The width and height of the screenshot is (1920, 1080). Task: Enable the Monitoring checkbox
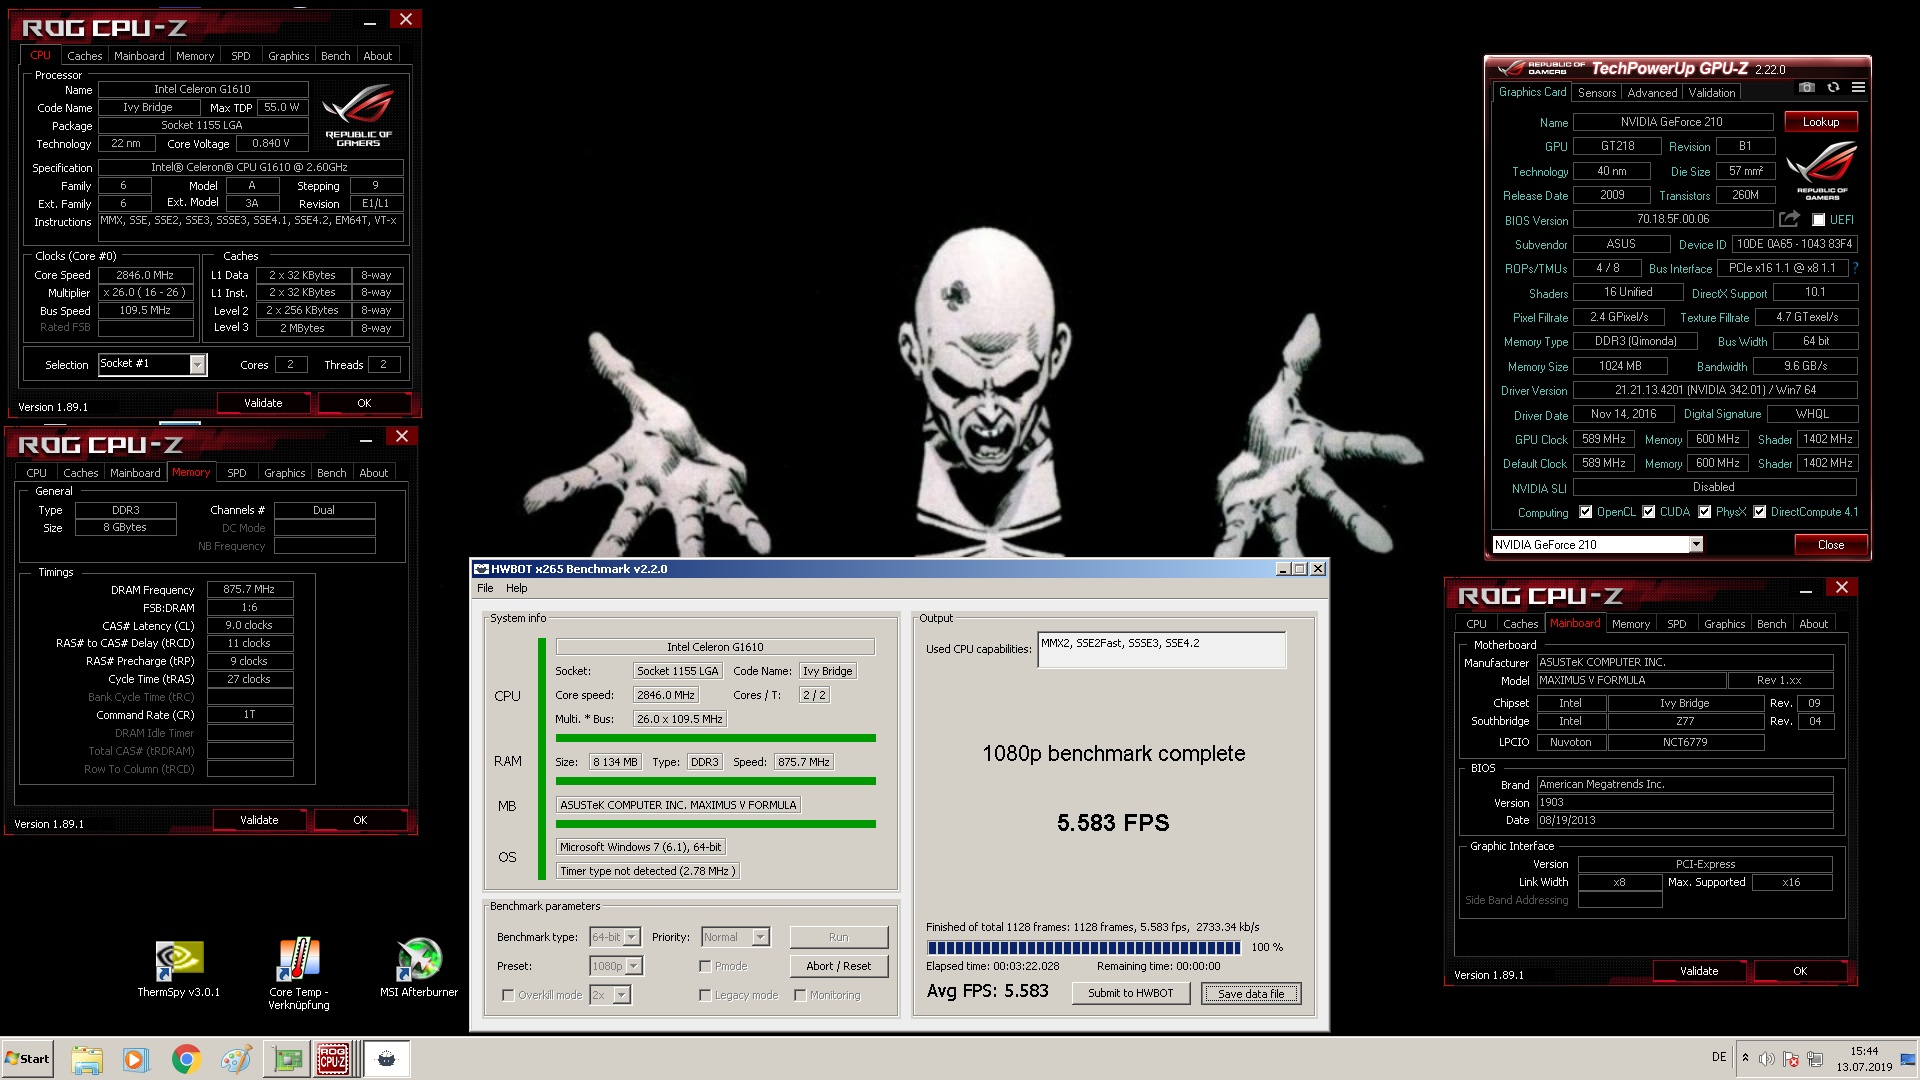(800, 996)
